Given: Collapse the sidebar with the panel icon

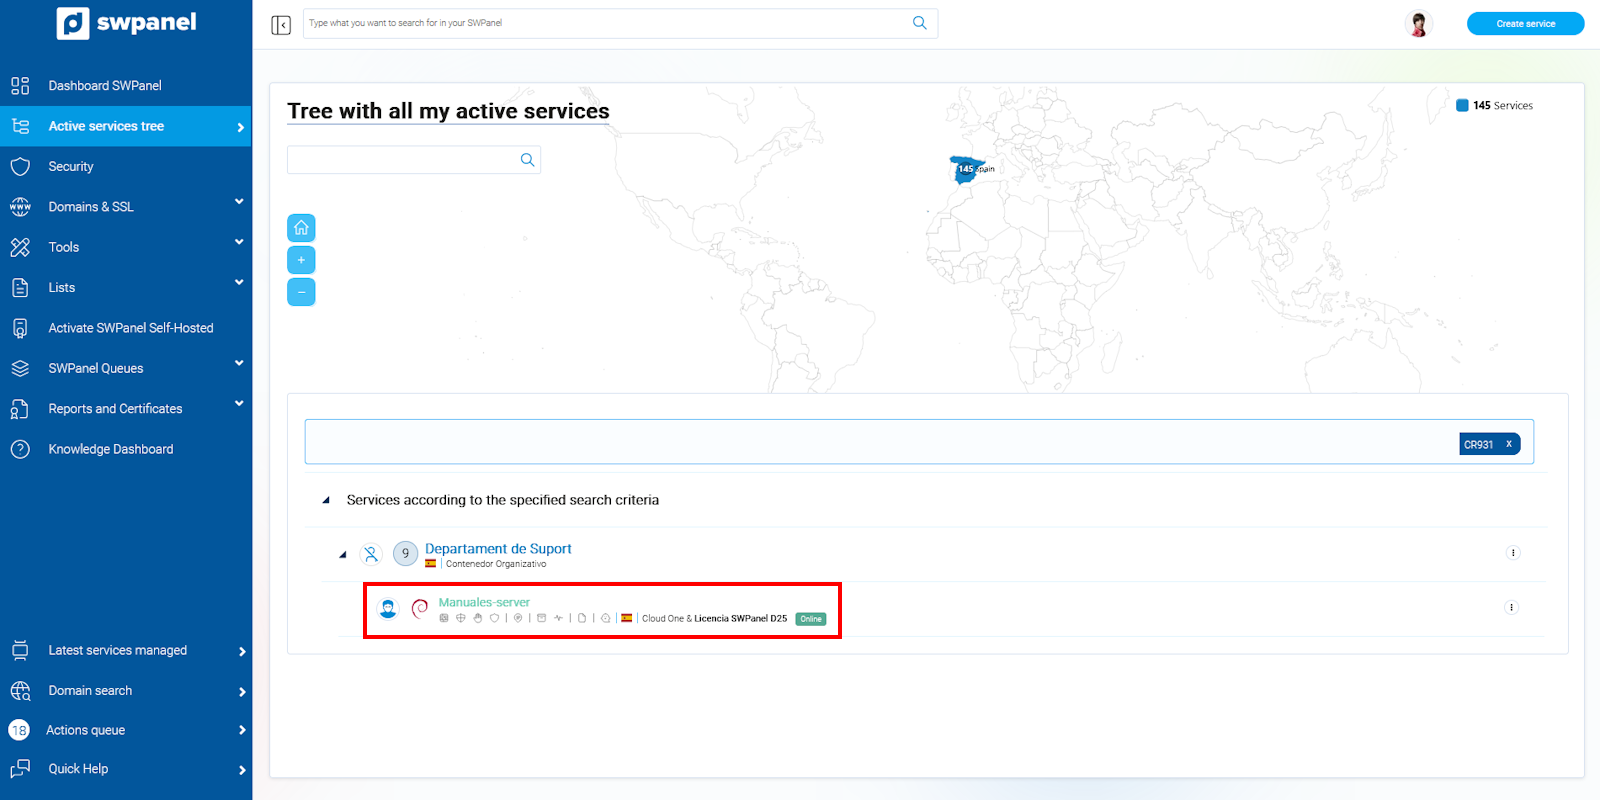Looking at the screenshot, I should [281, 24].
